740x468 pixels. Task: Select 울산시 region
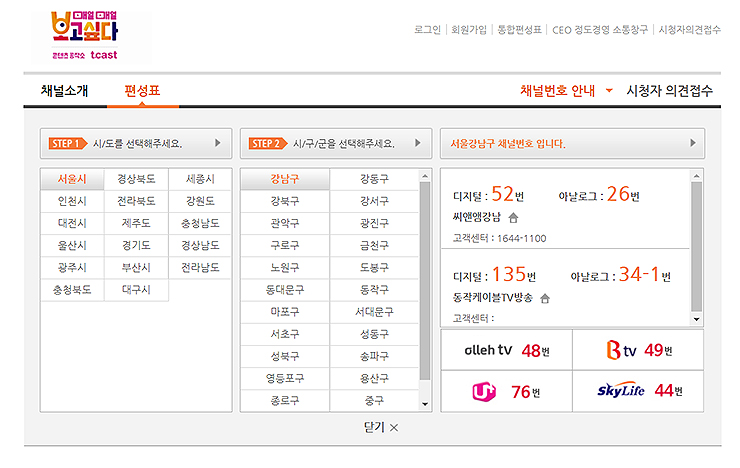[x=72, y=246]
